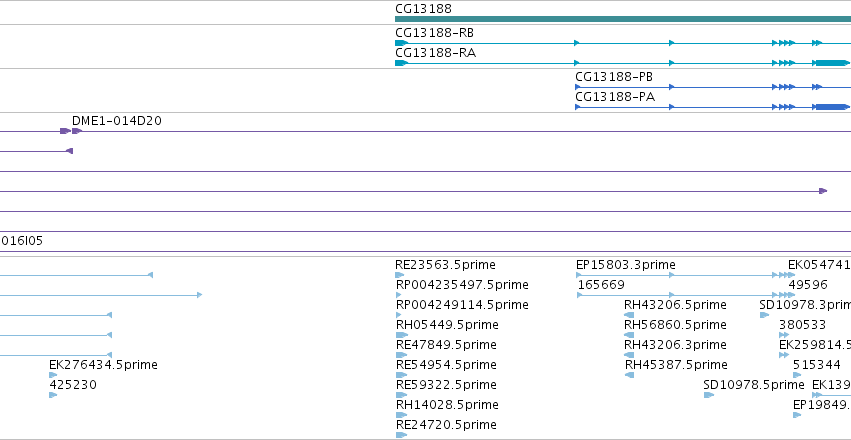Select the EK276434.5prime arrow glyph
This screenshot has width=851, height=440.
pos(53,375)
